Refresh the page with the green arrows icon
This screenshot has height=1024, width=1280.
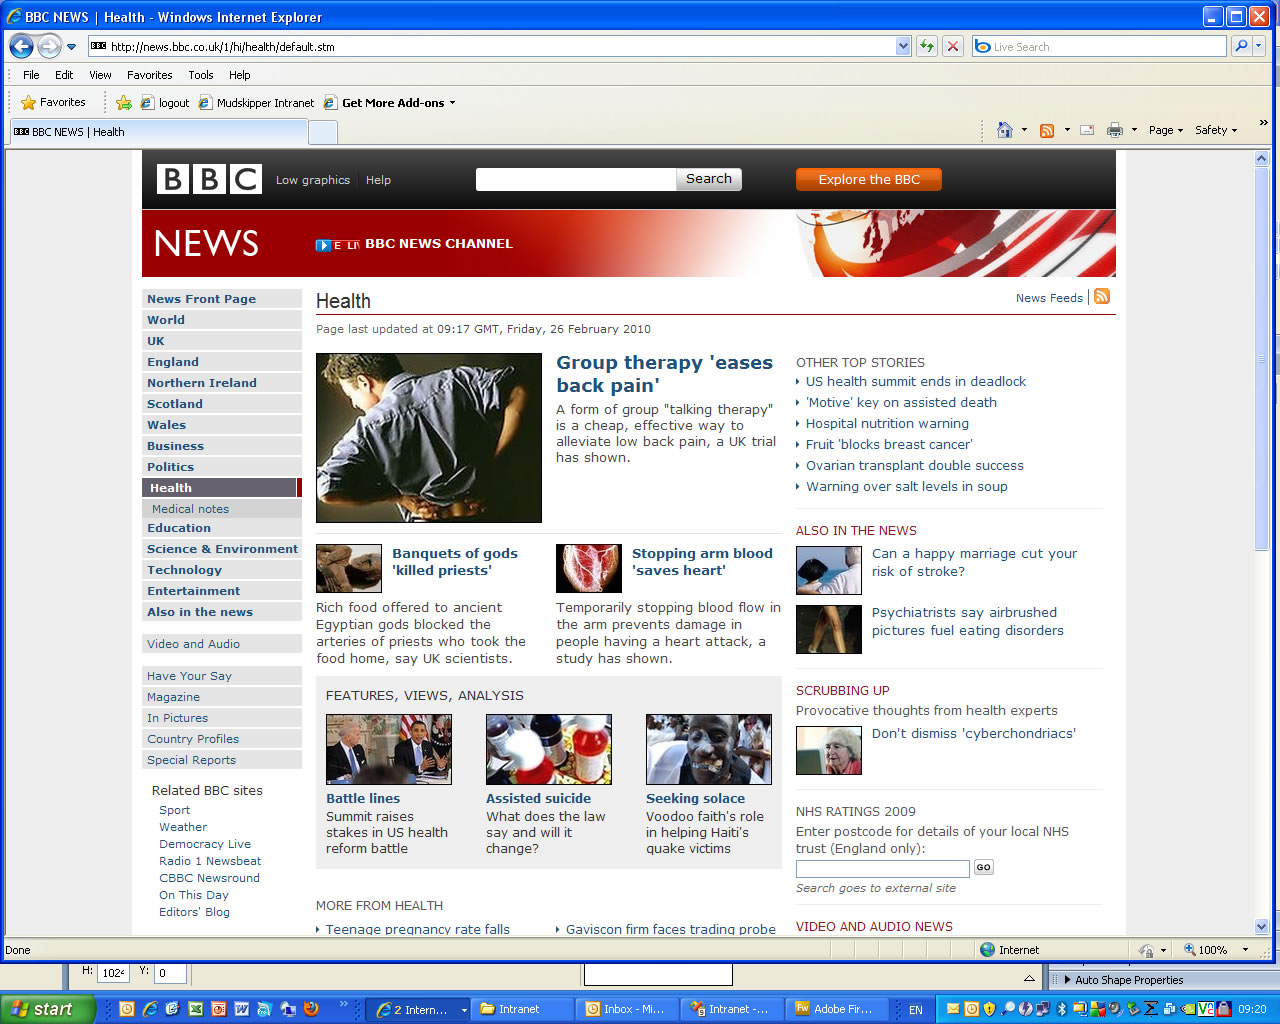click(x=927, y=46)
